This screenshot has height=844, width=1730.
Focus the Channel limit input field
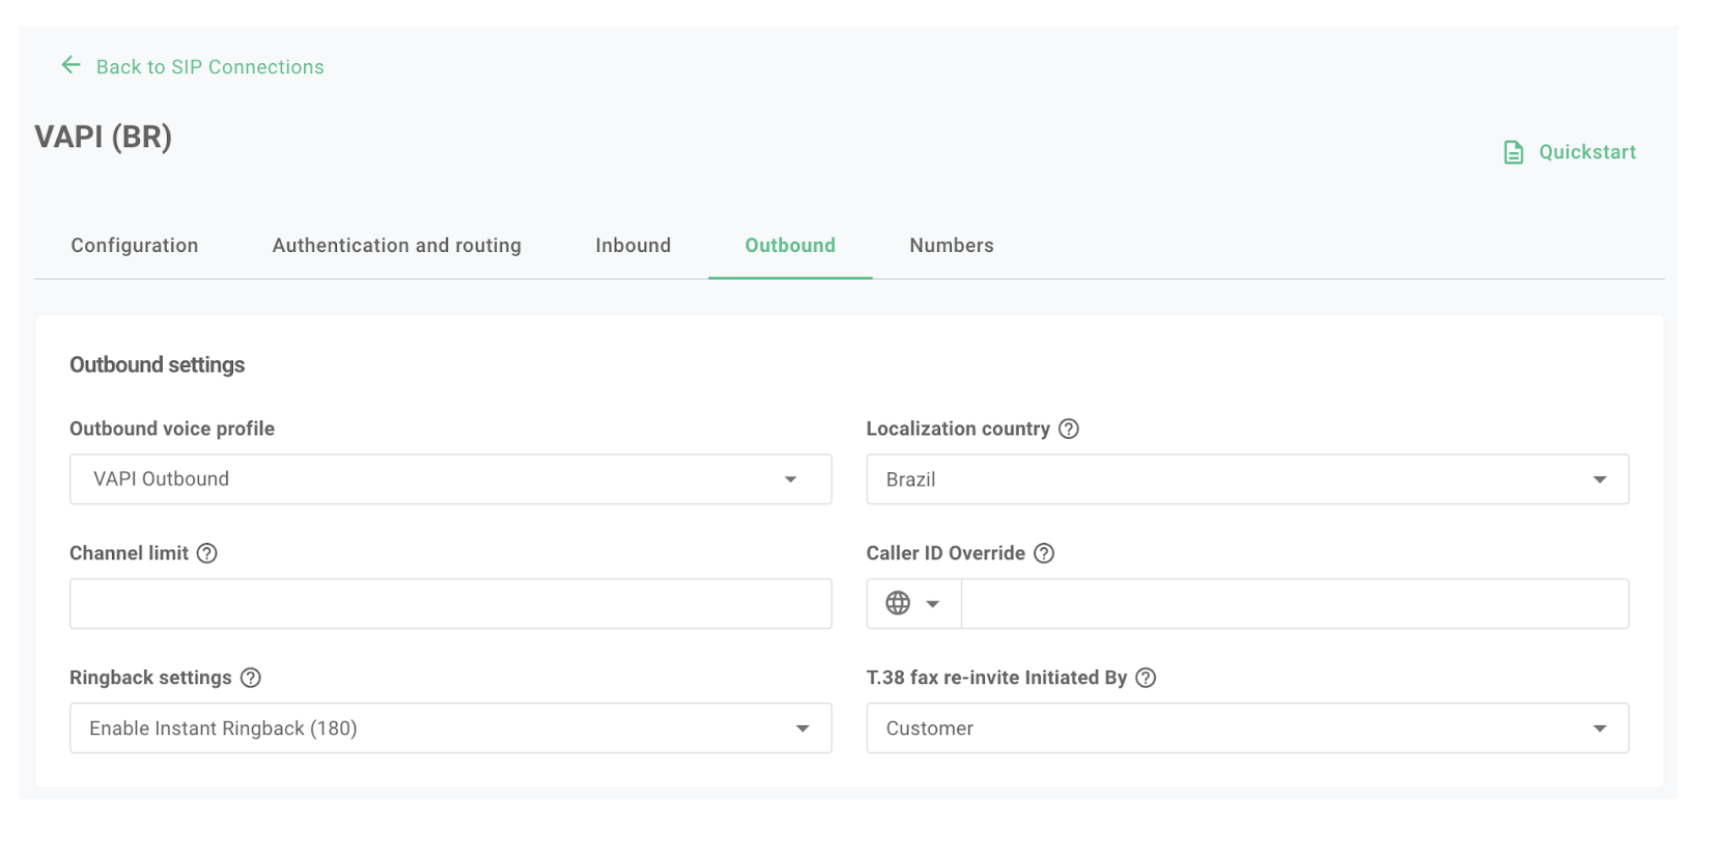[450, 604]
